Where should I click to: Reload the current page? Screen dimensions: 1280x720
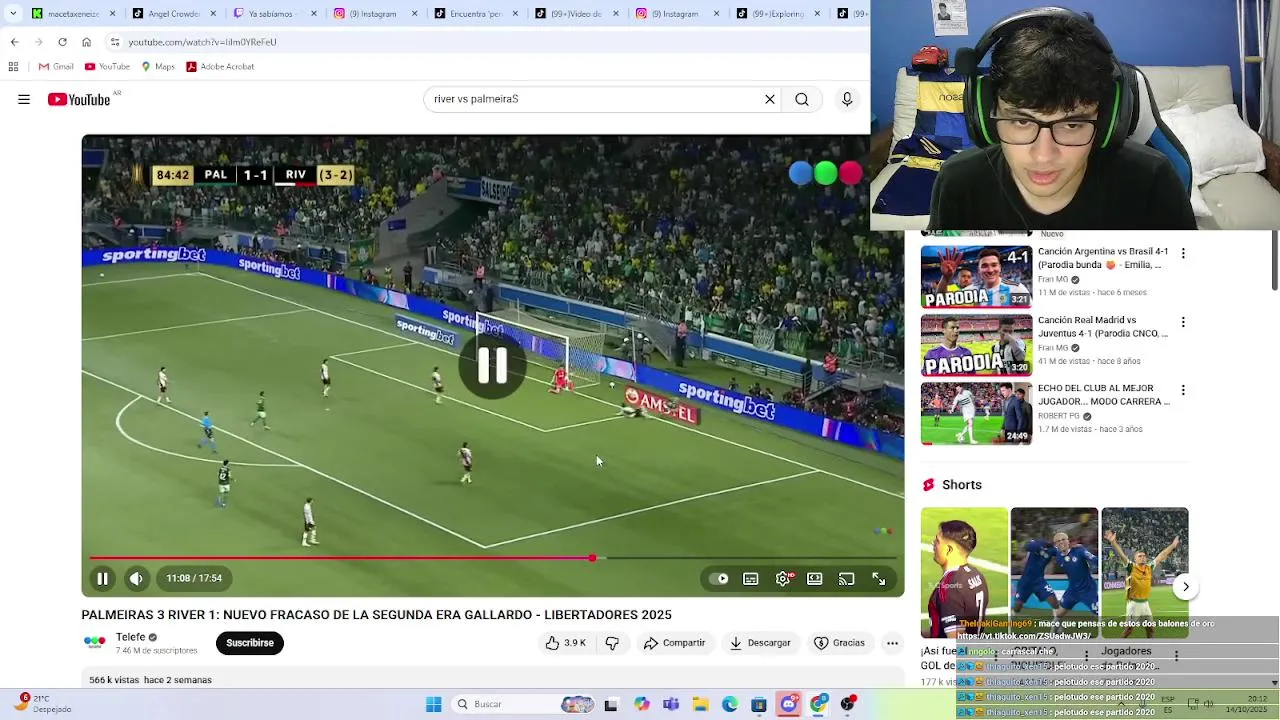point(62,42)
